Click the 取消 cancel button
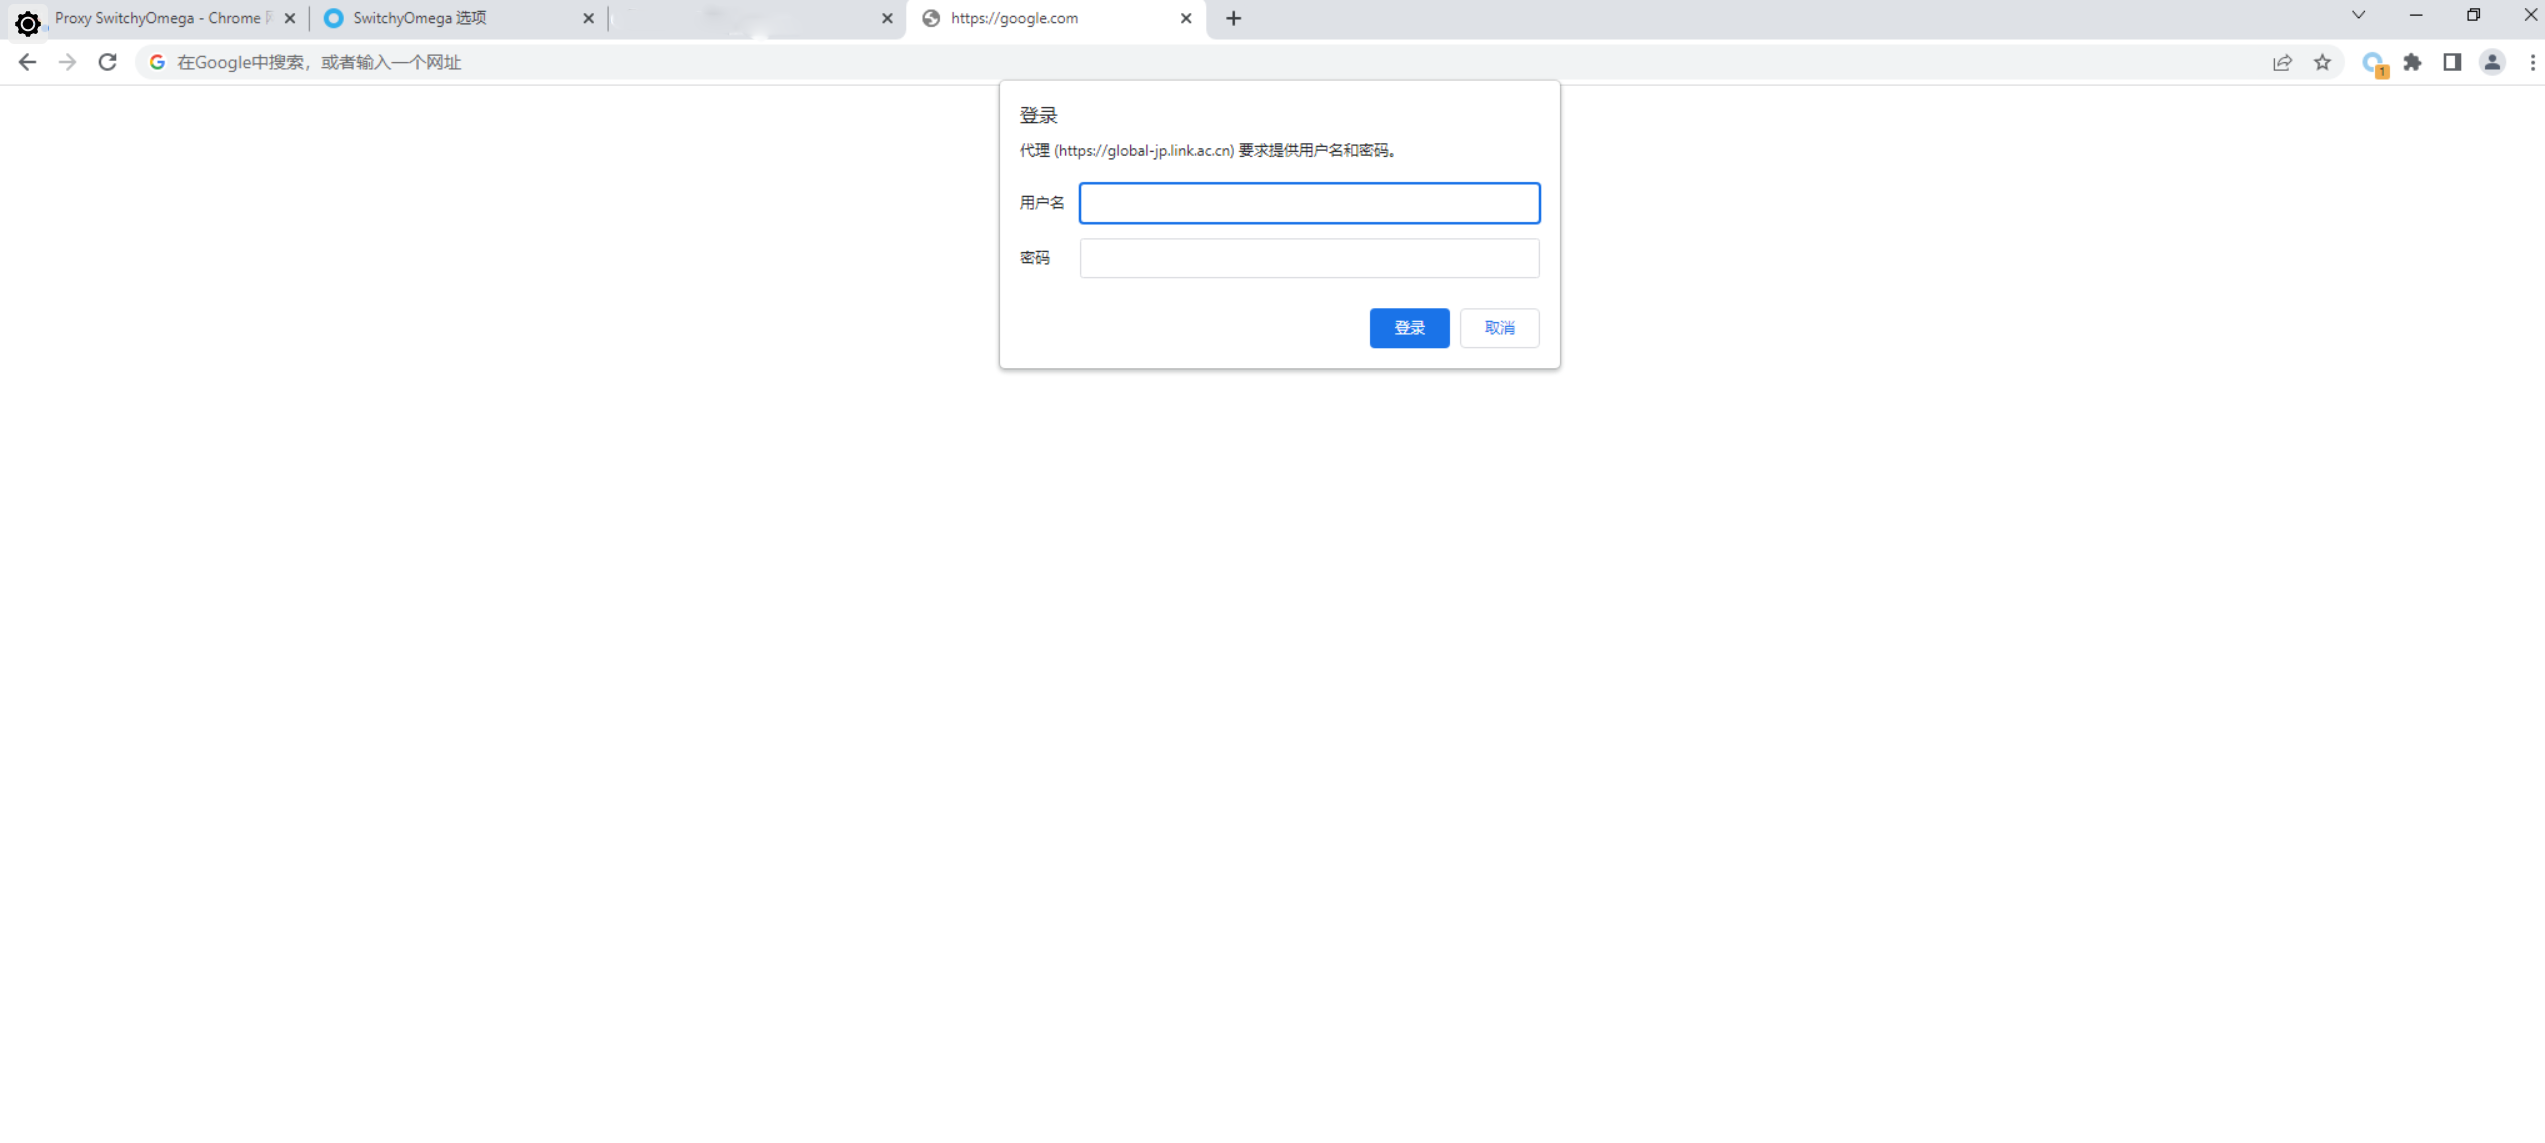Image resolution: width=2545 pixels, height=1143 pixels. click(1499, 328)
